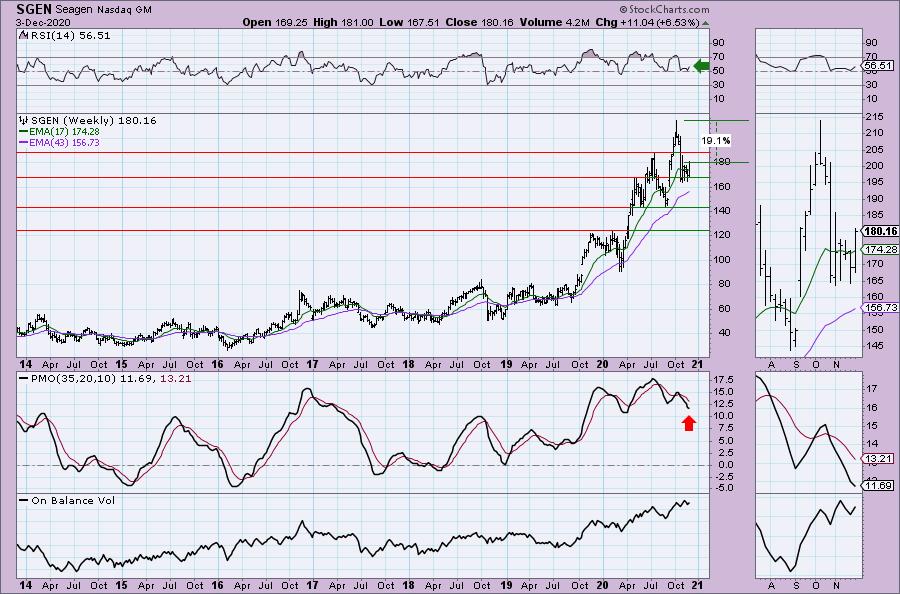Image resolution: width=900 pixels, height=594 pixels.
Task: Select the 3-Dec-2020 date label
Action: click(x=43, y=23)
